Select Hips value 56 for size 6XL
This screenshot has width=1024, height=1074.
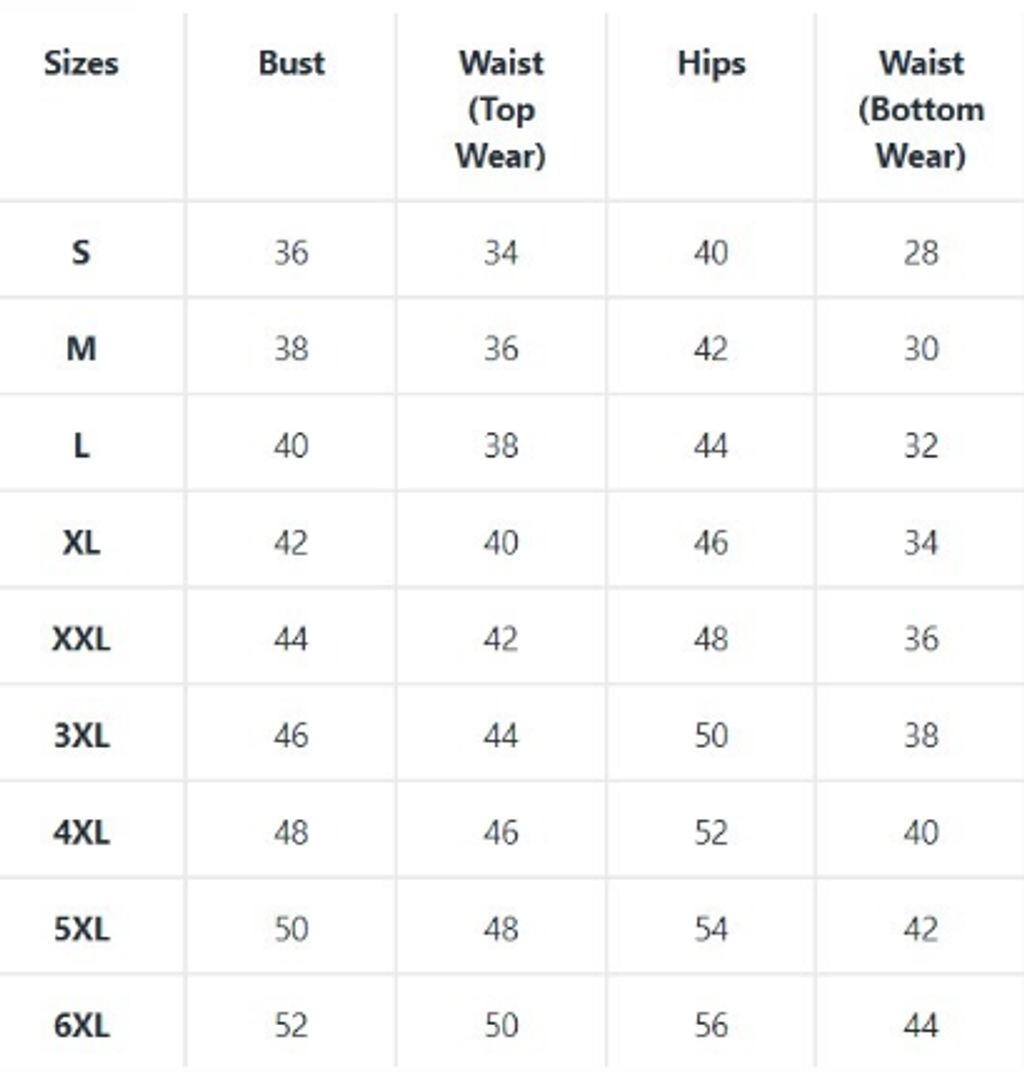point(711,1026)
